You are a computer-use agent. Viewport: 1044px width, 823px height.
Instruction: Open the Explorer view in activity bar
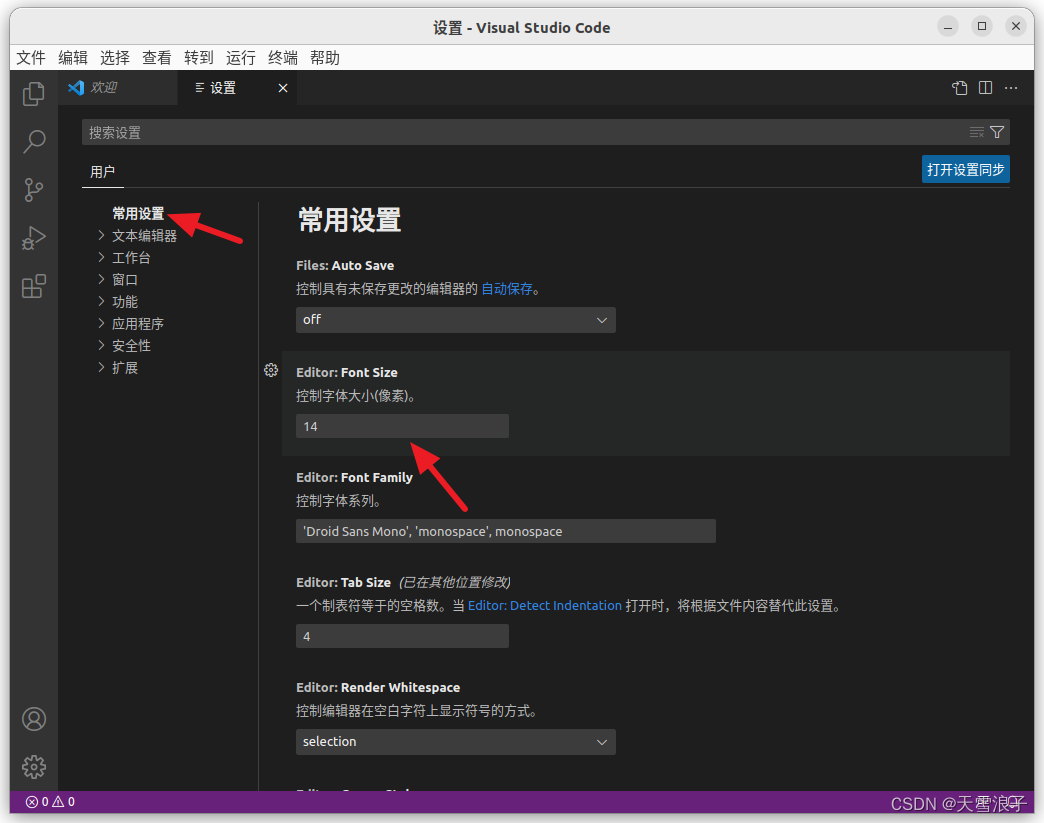34,94
